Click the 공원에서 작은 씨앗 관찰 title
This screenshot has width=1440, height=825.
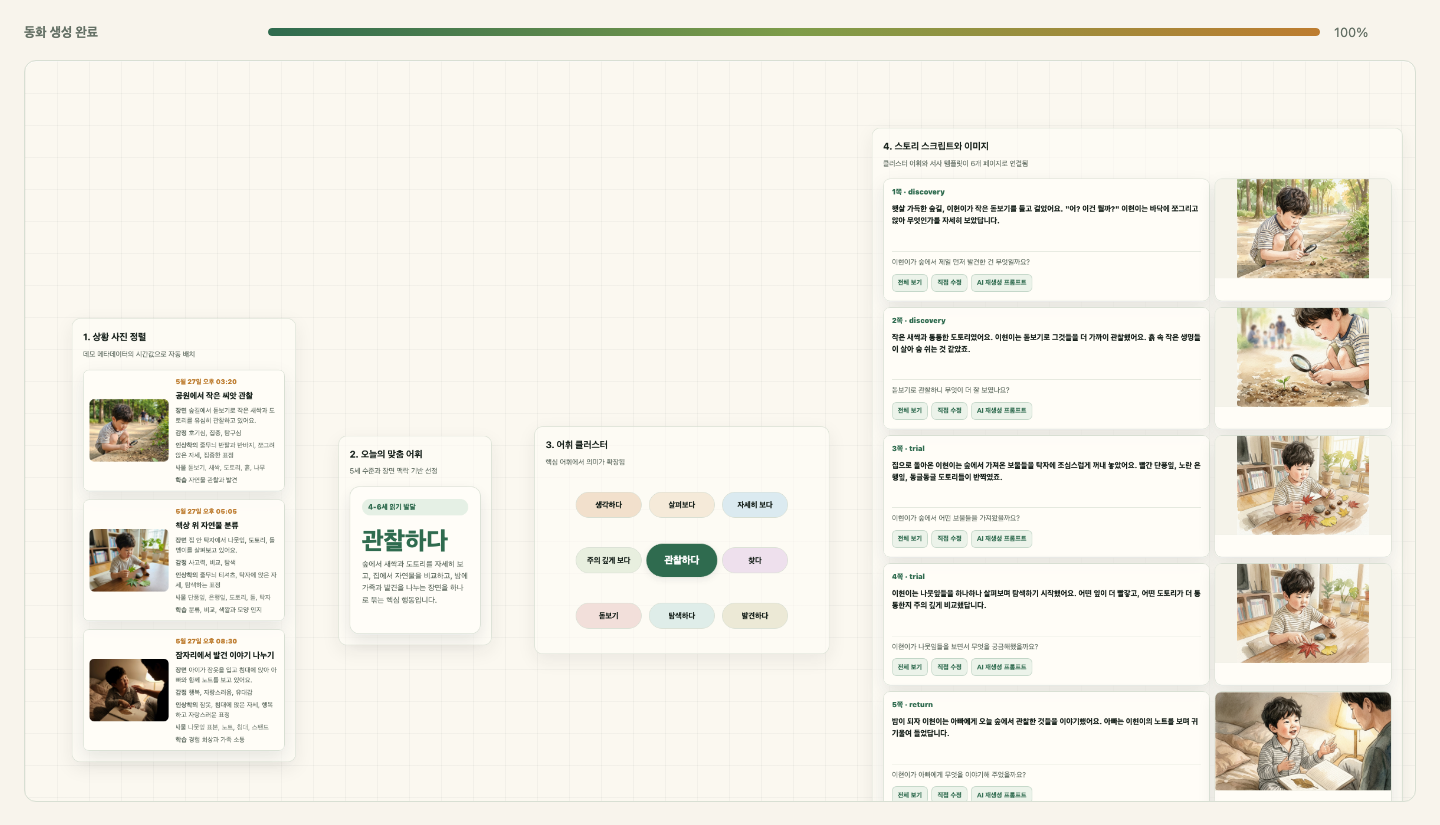(214, 396)
